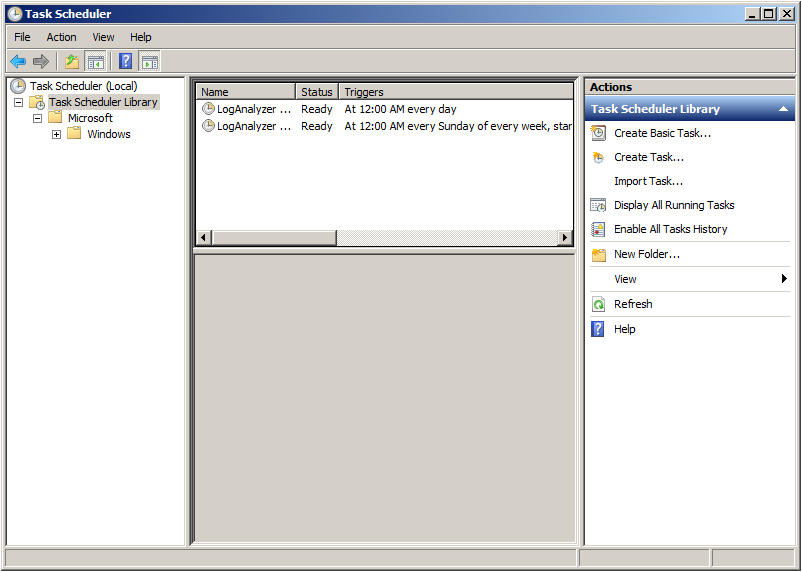Click the horizontal scrollbar right arrow
Screen dimensions: 802x572
[x=565, y=237]
